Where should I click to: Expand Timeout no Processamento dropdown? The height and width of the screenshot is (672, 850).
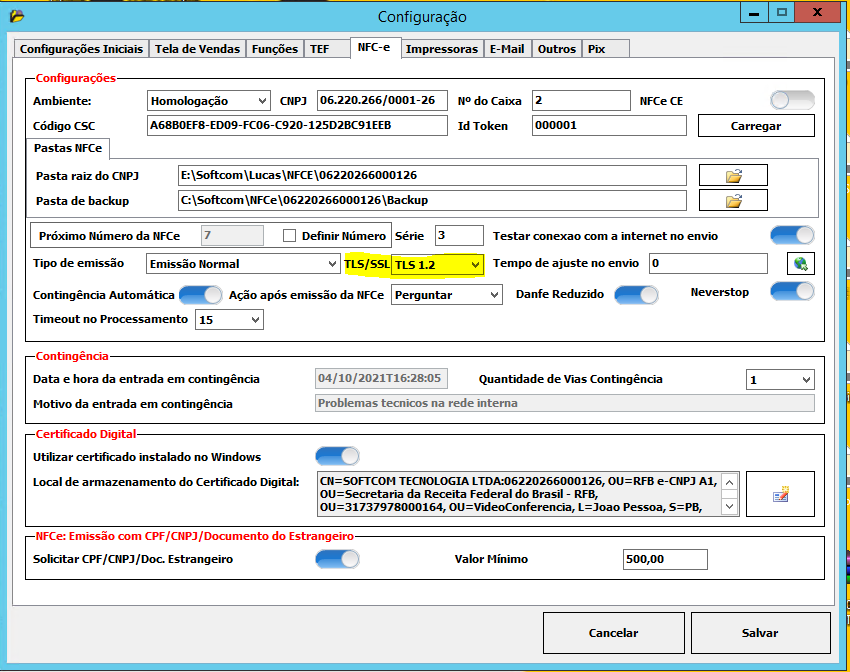(x=229, y=320)
